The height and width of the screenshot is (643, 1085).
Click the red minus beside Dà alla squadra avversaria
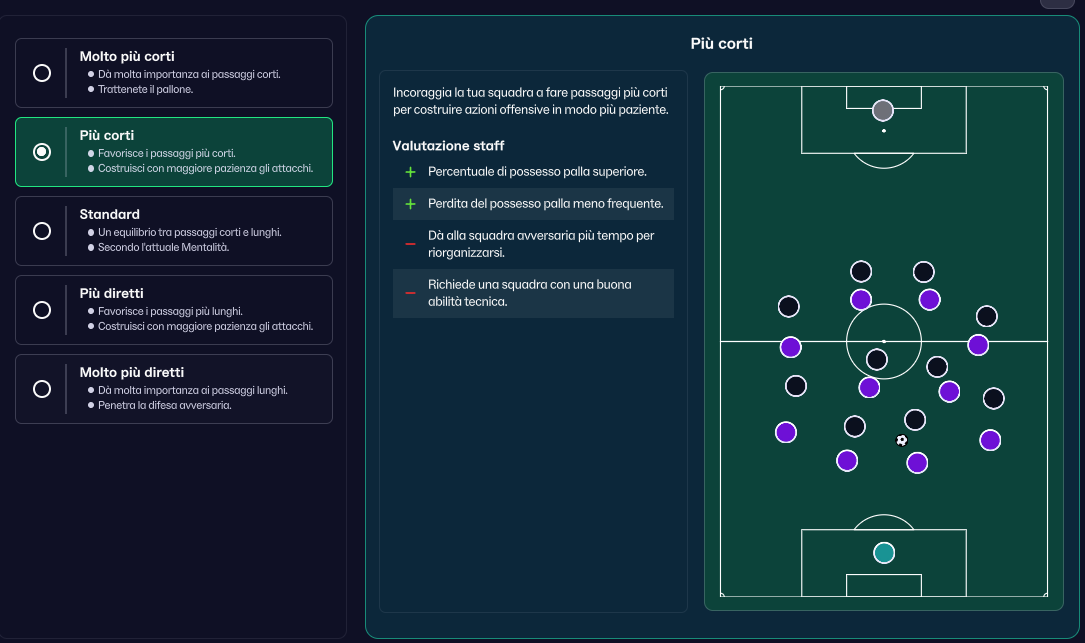click(410, 244)
